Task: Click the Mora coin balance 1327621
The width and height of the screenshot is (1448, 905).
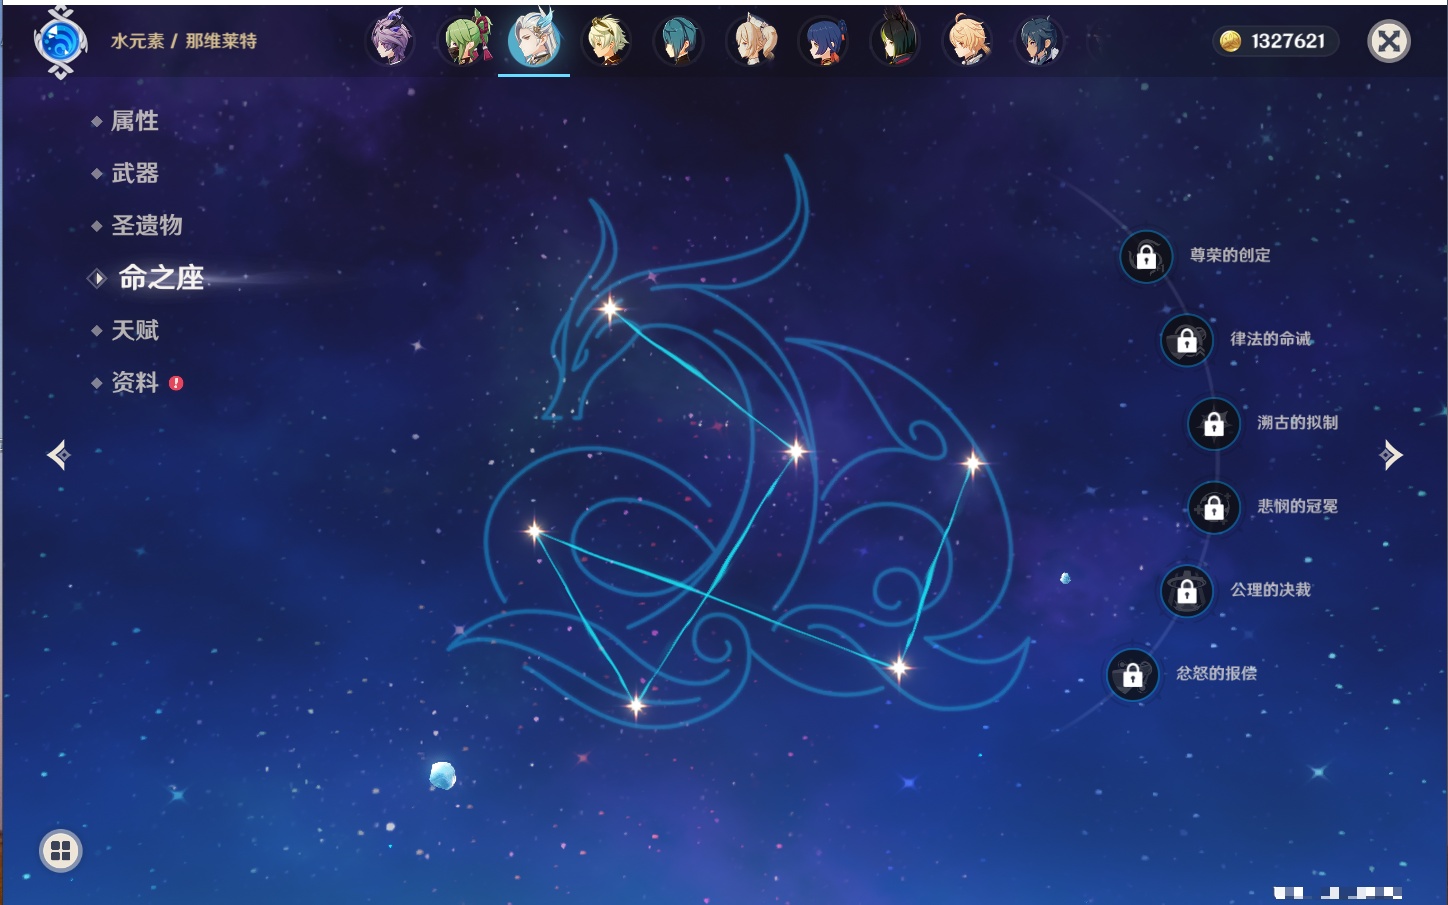Action: pos(1275,41)
